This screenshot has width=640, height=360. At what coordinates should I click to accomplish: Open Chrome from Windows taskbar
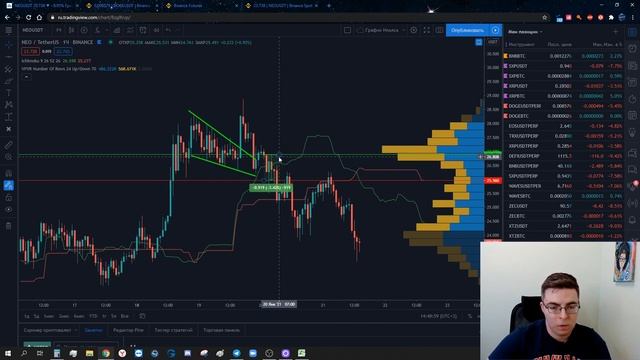pos(106,353)
